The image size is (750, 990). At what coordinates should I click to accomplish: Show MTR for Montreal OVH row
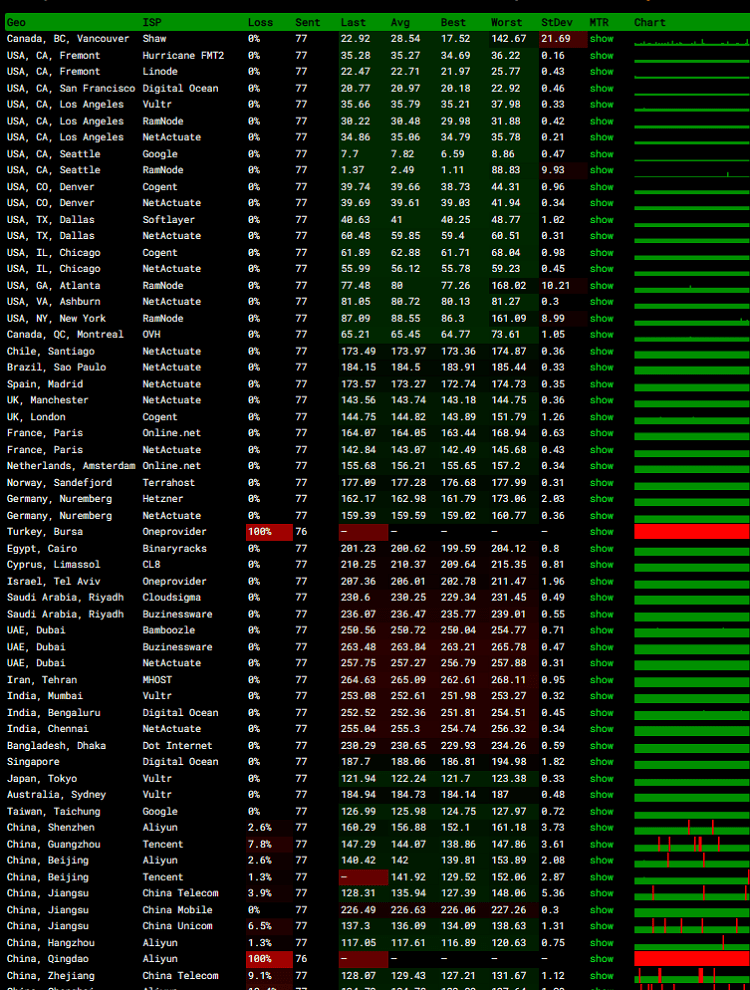[602, 335]
